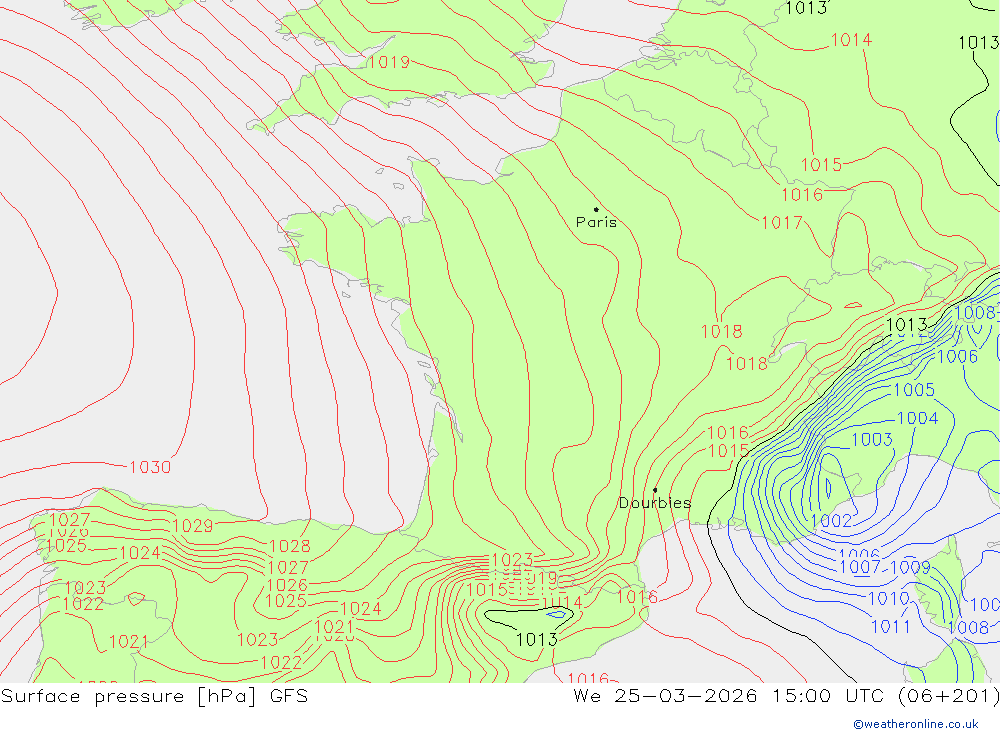
Task: Open the weatheronline.co.uk copyright link
Action: (916, 724)
